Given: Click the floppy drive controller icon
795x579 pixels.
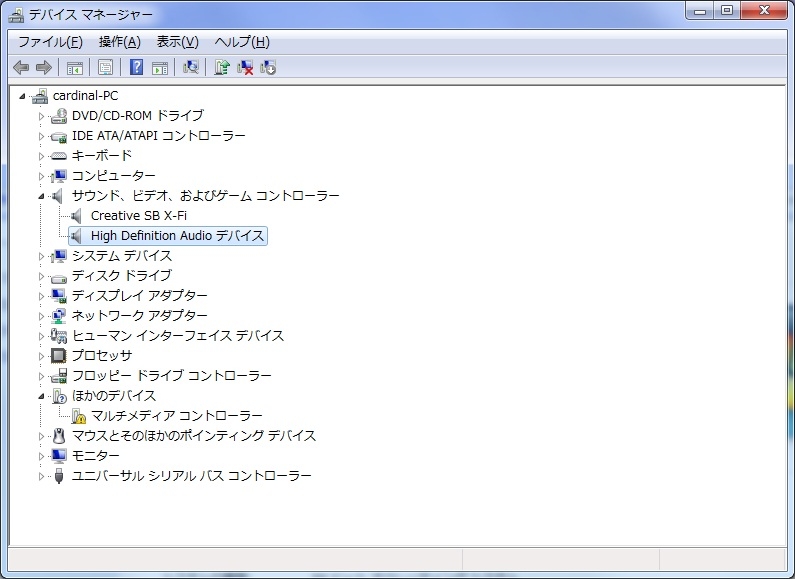Looking at the screenshot, I should (58, 376).
